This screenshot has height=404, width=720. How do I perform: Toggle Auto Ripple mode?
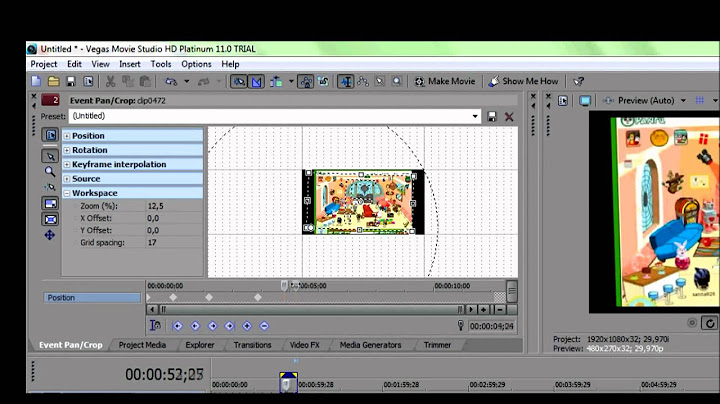[x=276, y=81]
